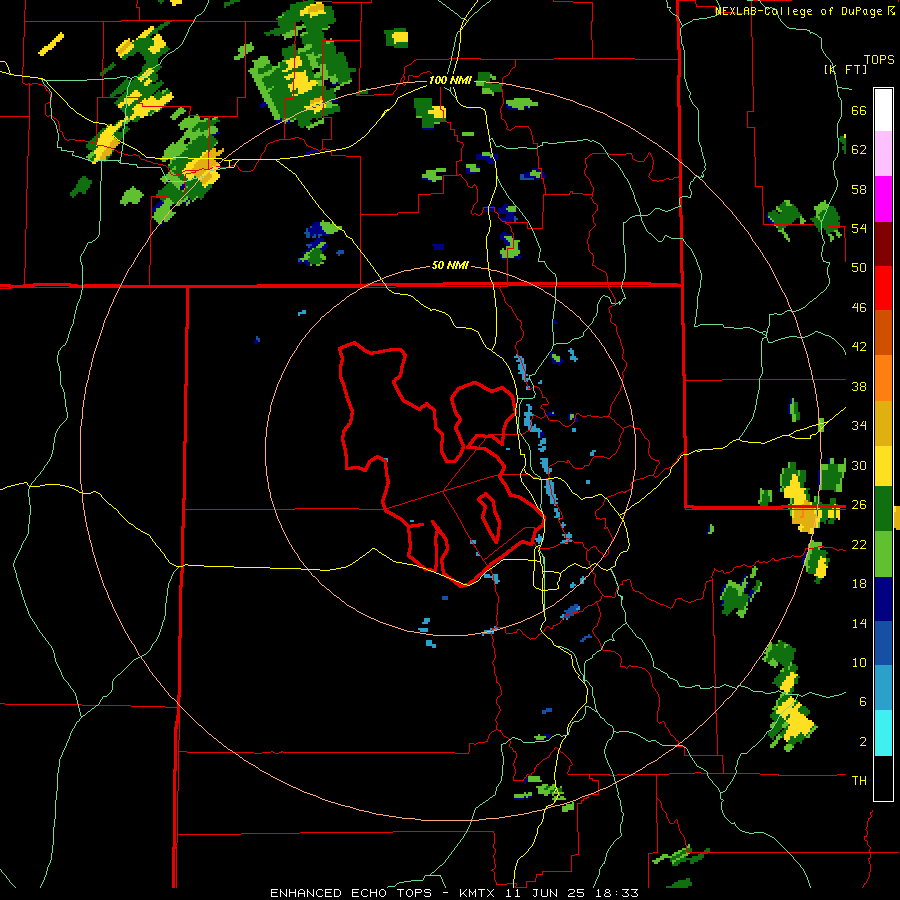The height and width of the screenshot is (900, 900).
Task: Click the bright red legend swatch
Action: point(883,288)
